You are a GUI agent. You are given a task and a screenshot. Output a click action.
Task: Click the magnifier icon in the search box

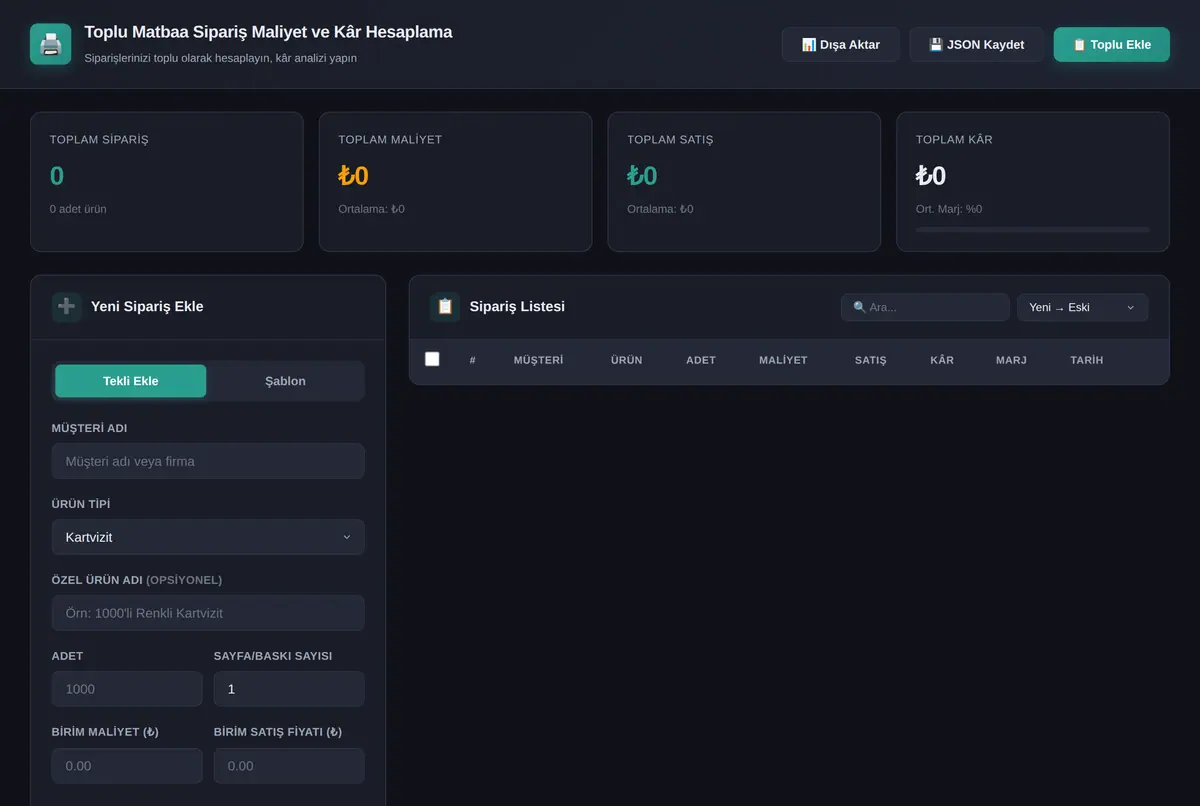(x=860, y=307)
